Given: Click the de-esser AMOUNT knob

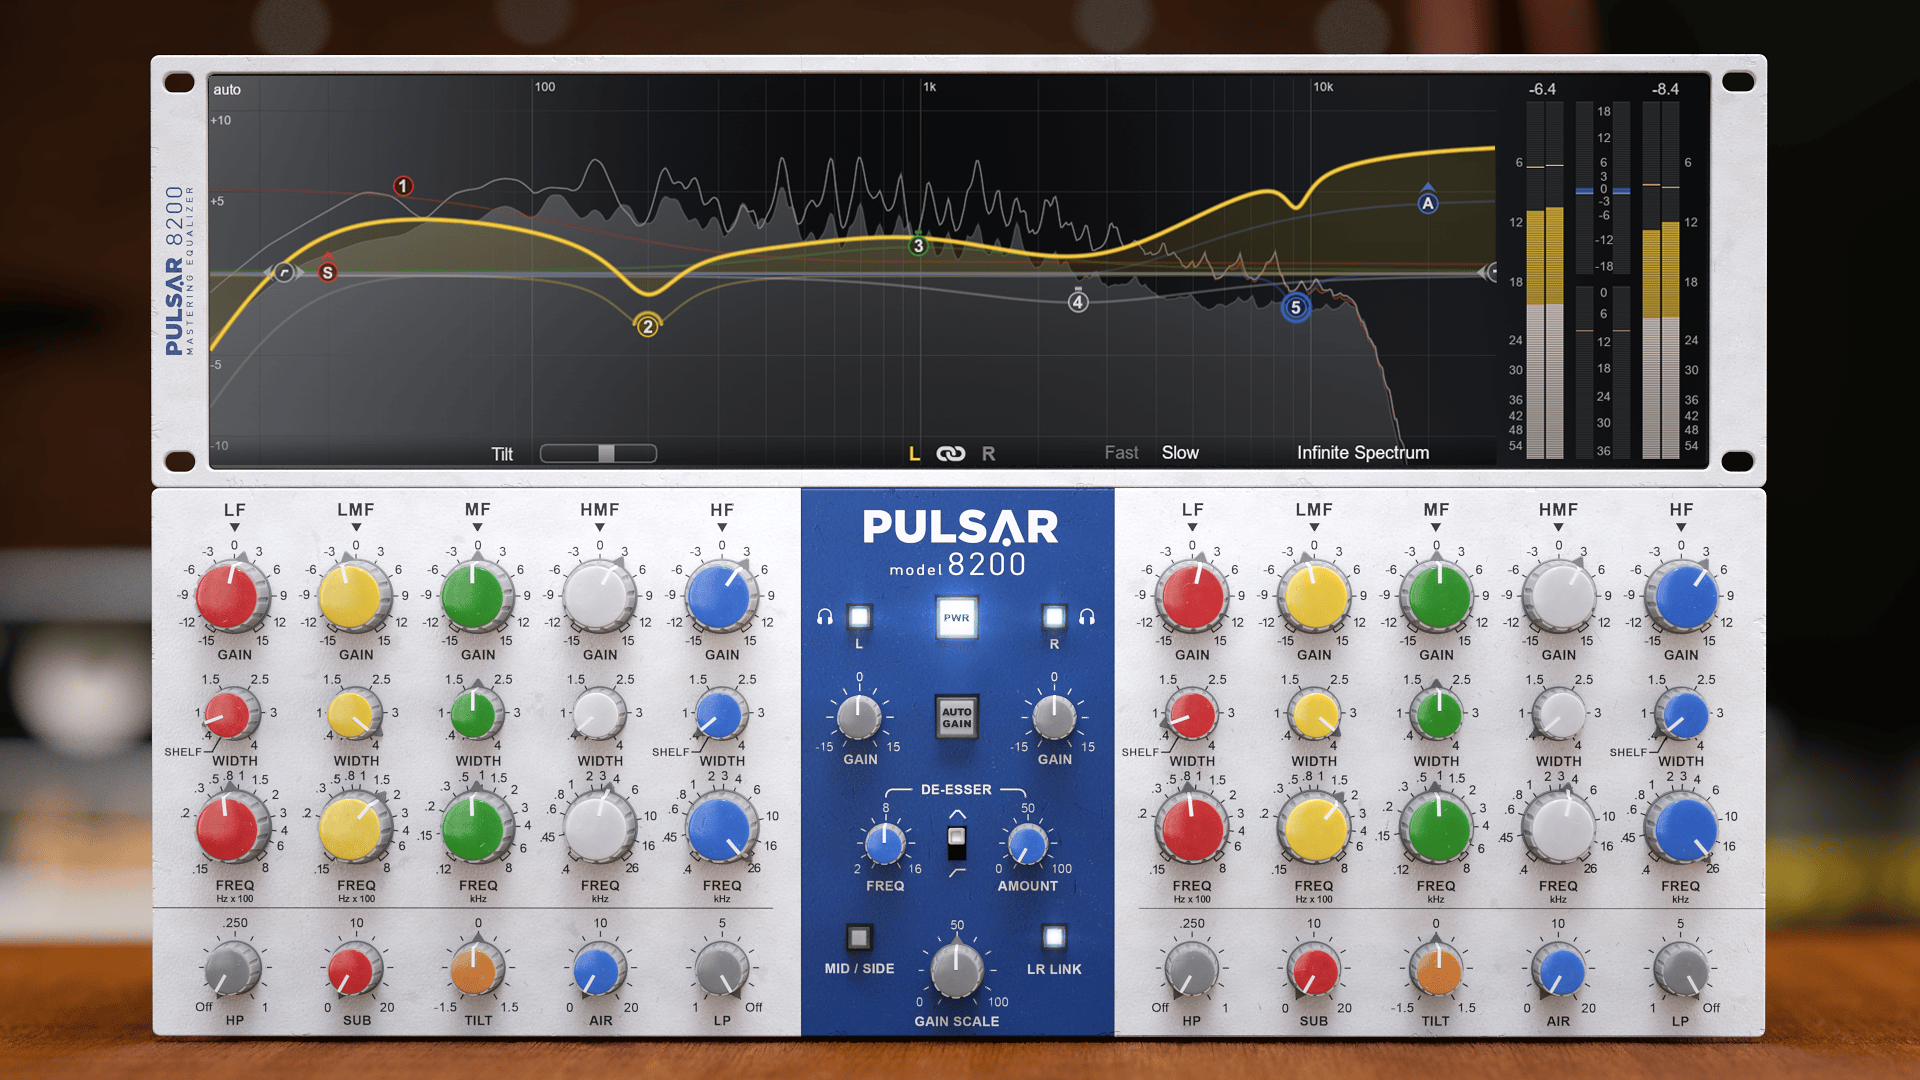Looking at the screenshot, I should (1027, 844).
